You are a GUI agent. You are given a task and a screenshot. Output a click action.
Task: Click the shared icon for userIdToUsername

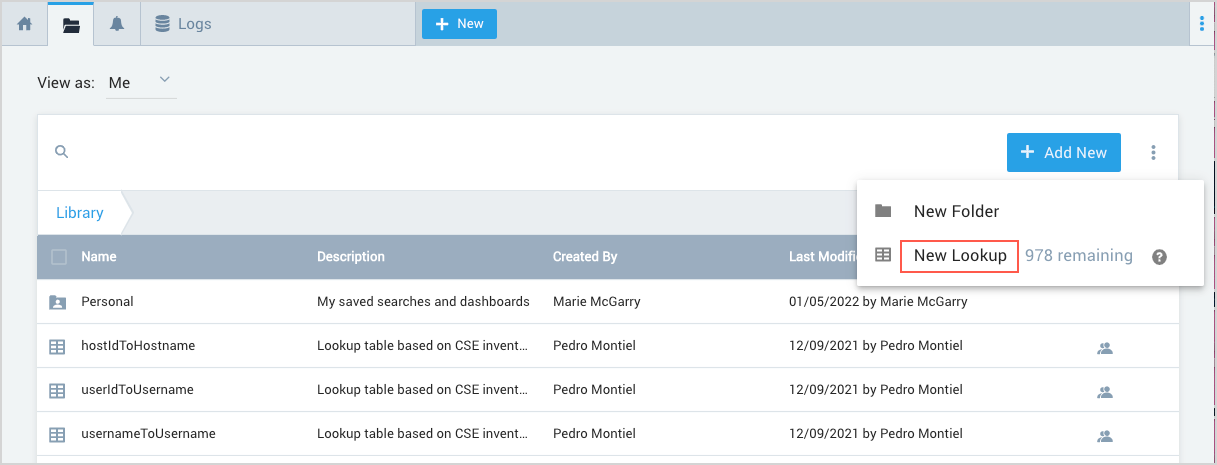point(1105,392)
